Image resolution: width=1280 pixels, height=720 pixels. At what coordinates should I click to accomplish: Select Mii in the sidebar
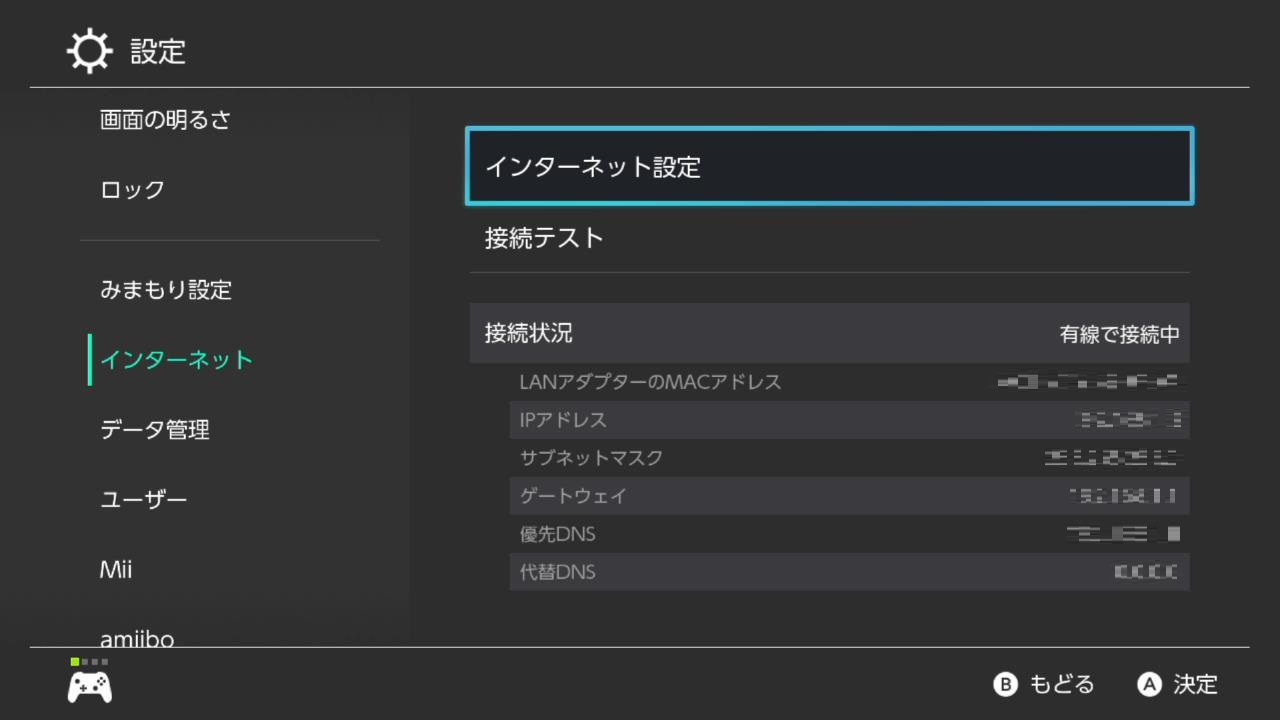pyautogui.click(x=116, y=570)
